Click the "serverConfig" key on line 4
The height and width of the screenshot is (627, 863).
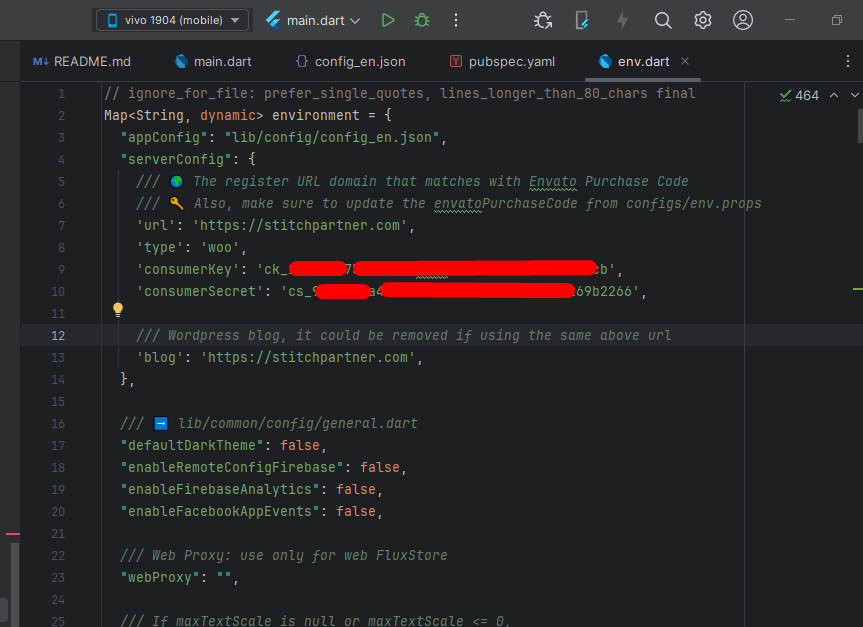point(176,159)
